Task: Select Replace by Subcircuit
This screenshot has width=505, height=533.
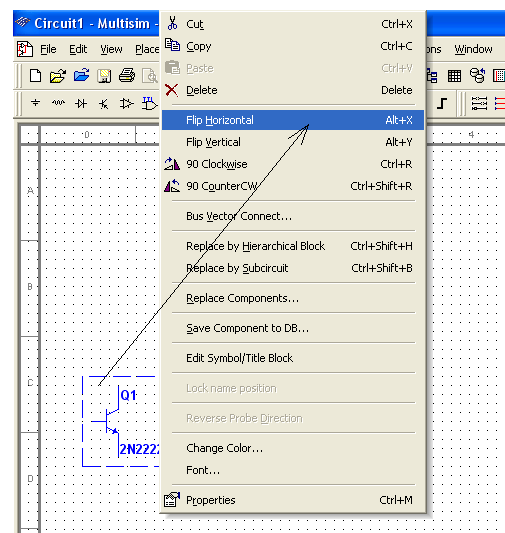Action: pos(293,268)
